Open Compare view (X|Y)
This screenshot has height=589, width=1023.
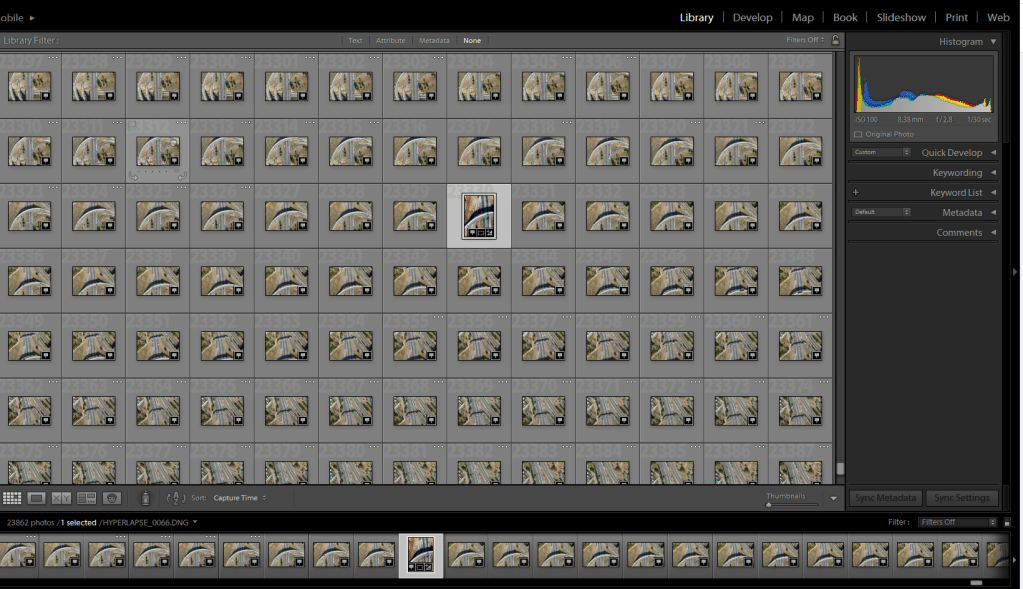[x=61, y=498]
